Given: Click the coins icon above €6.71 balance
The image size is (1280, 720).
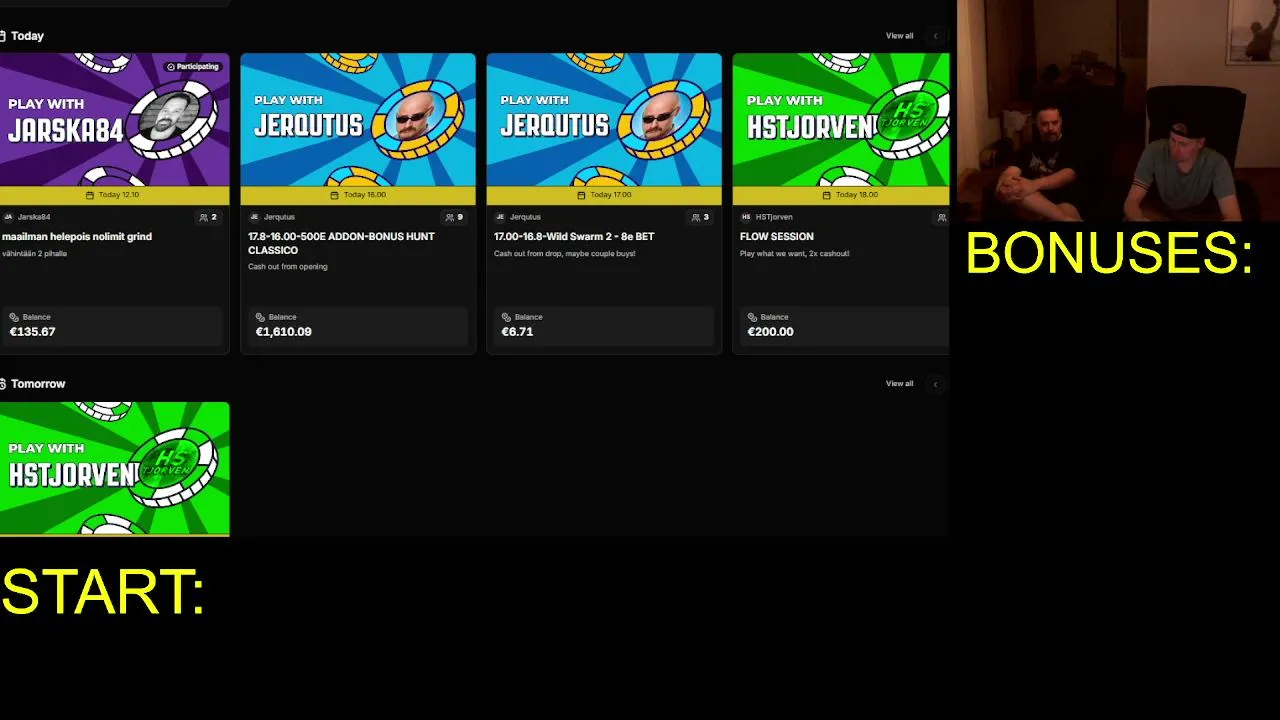Looking at the screenshot, I should [507, 317].
